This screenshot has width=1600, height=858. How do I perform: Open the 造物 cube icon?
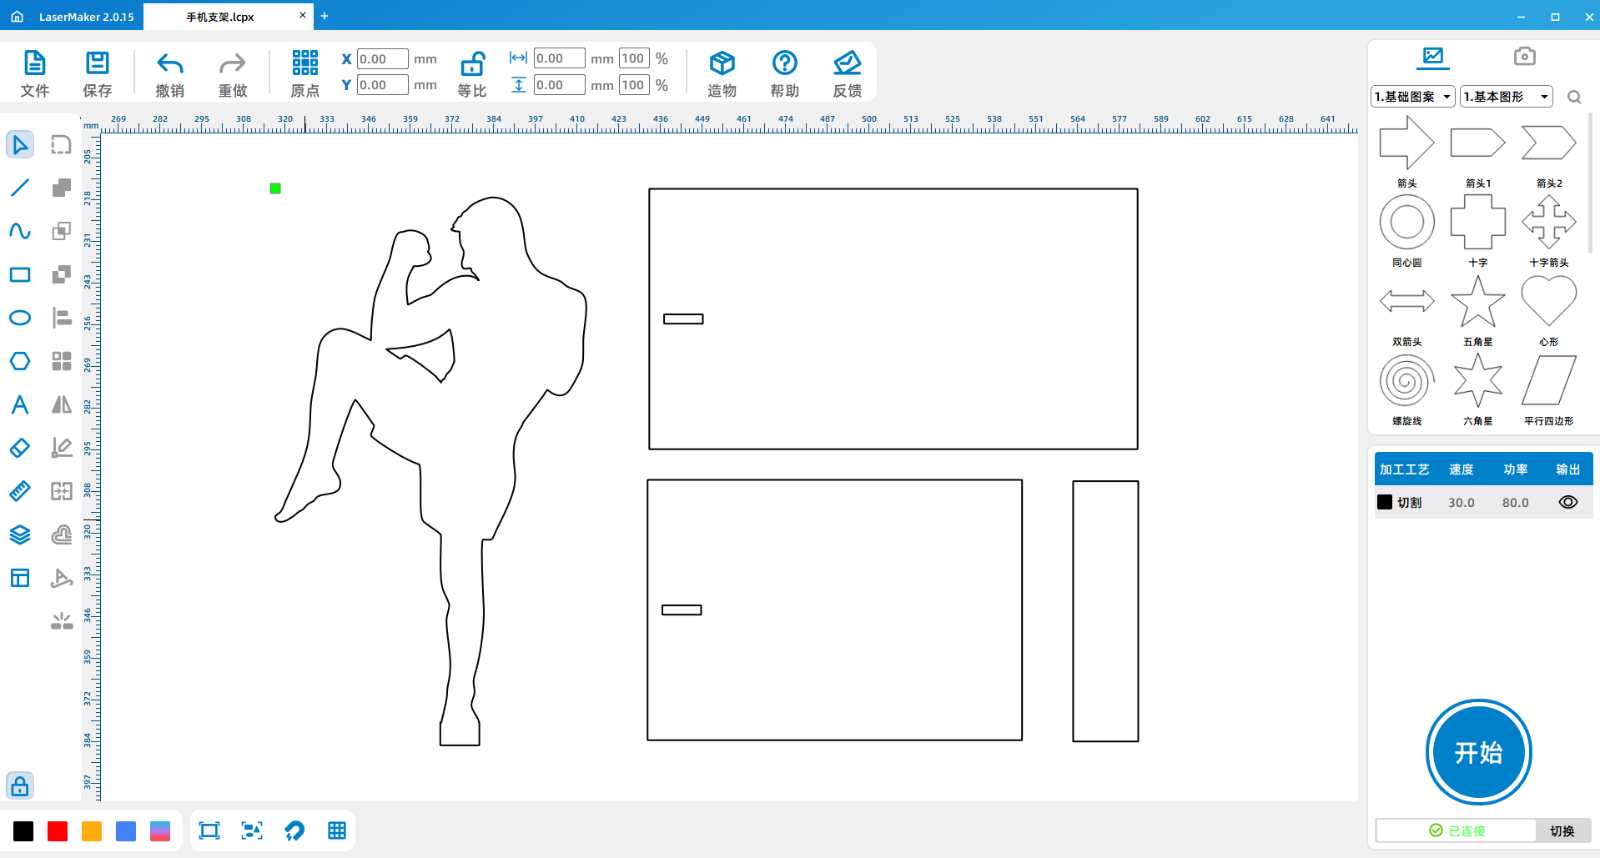(722, 64)
